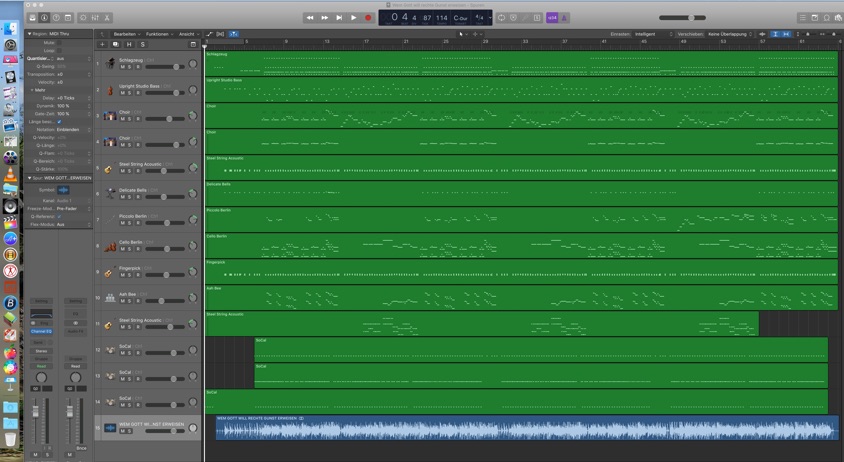Toggle the global S solo button

pos(143,44)
